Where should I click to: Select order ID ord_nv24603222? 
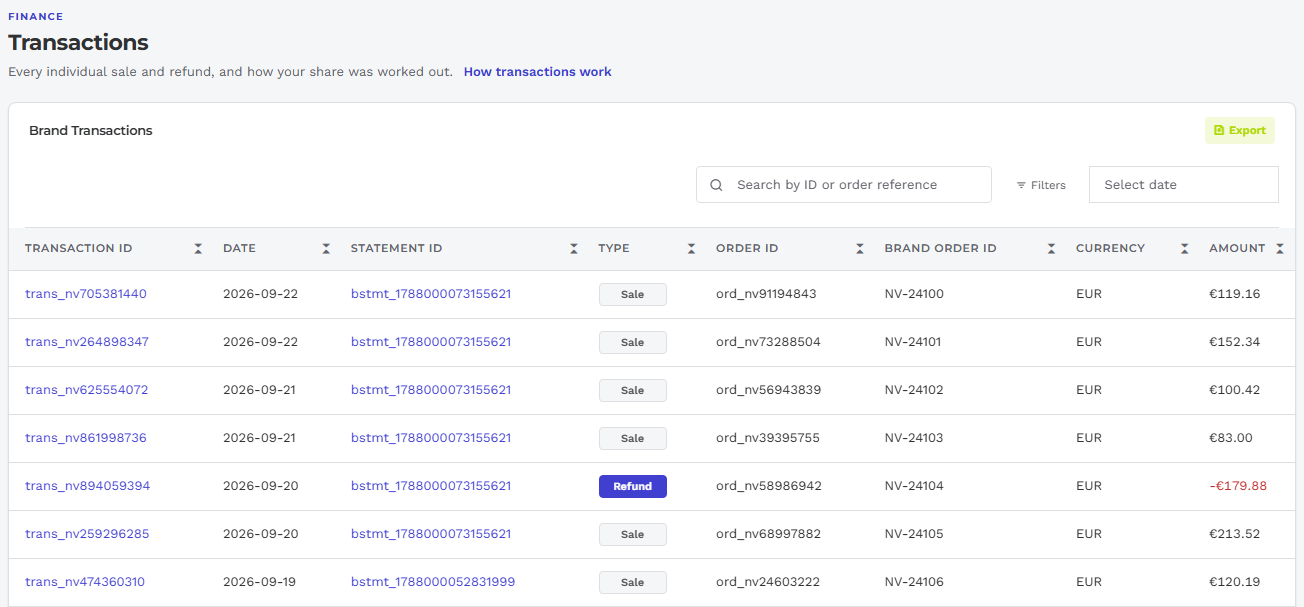pos(768,582)
